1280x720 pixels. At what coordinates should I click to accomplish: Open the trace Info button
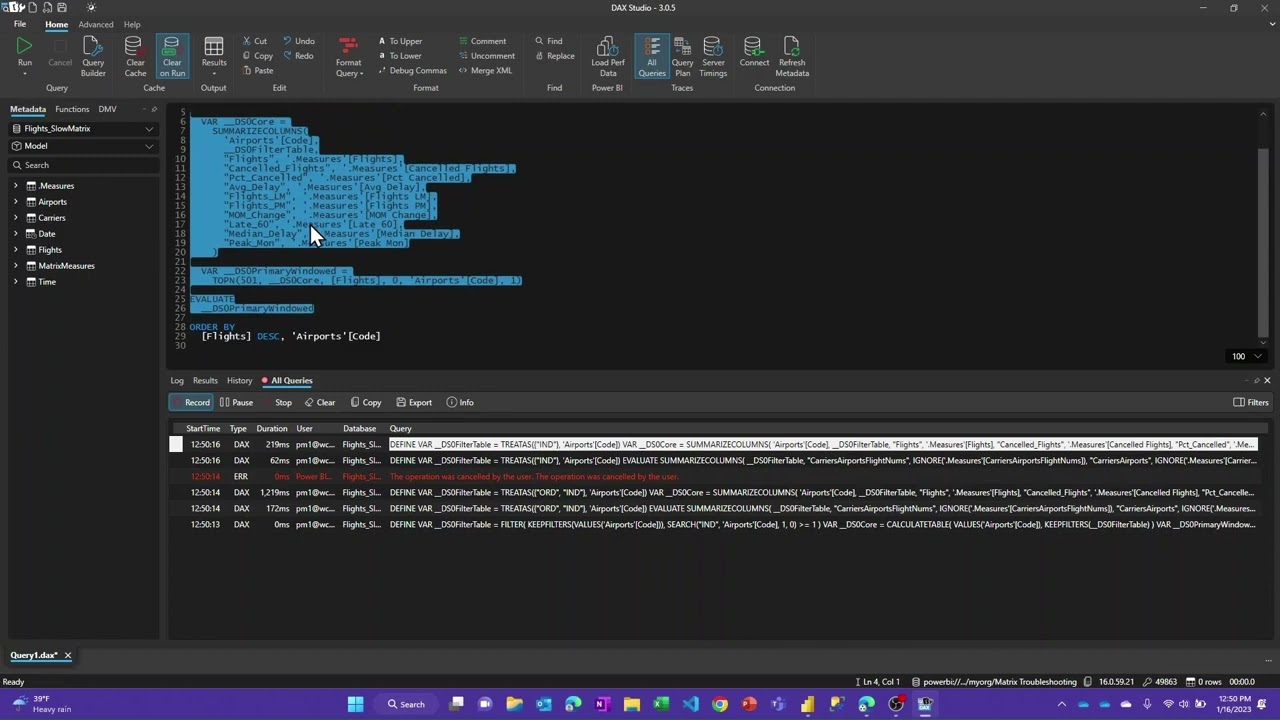pos(460,403)
